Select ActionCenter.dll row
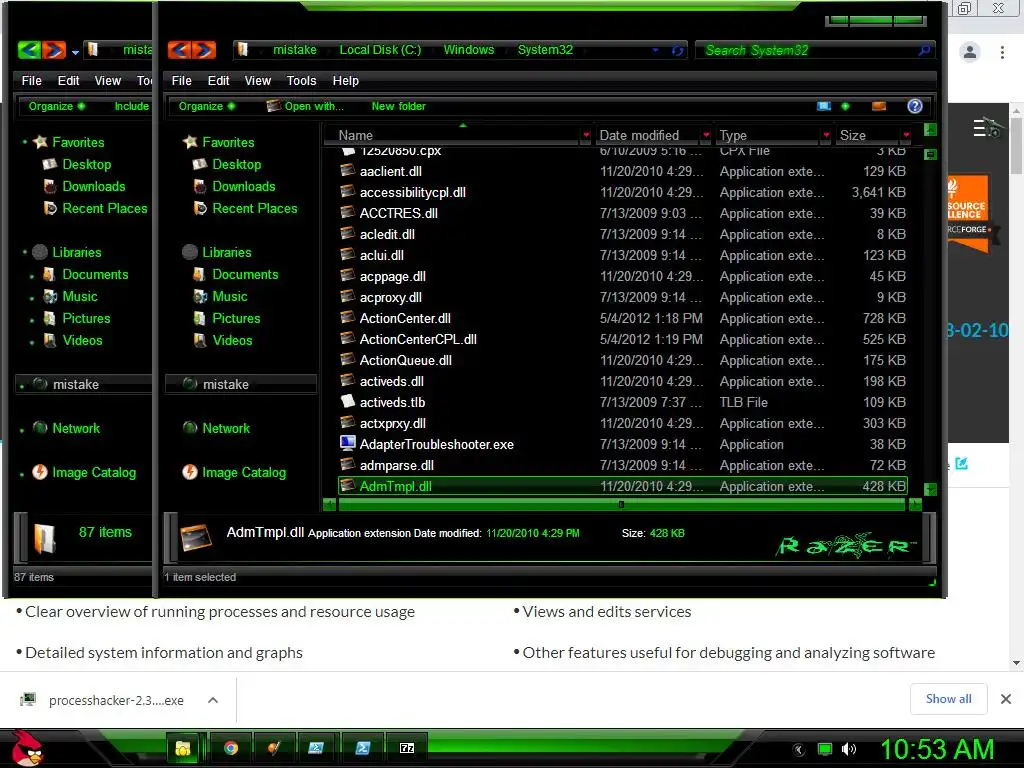This screenshot has height=768, width=1024. pyautogui.click(x=622, y=318)
